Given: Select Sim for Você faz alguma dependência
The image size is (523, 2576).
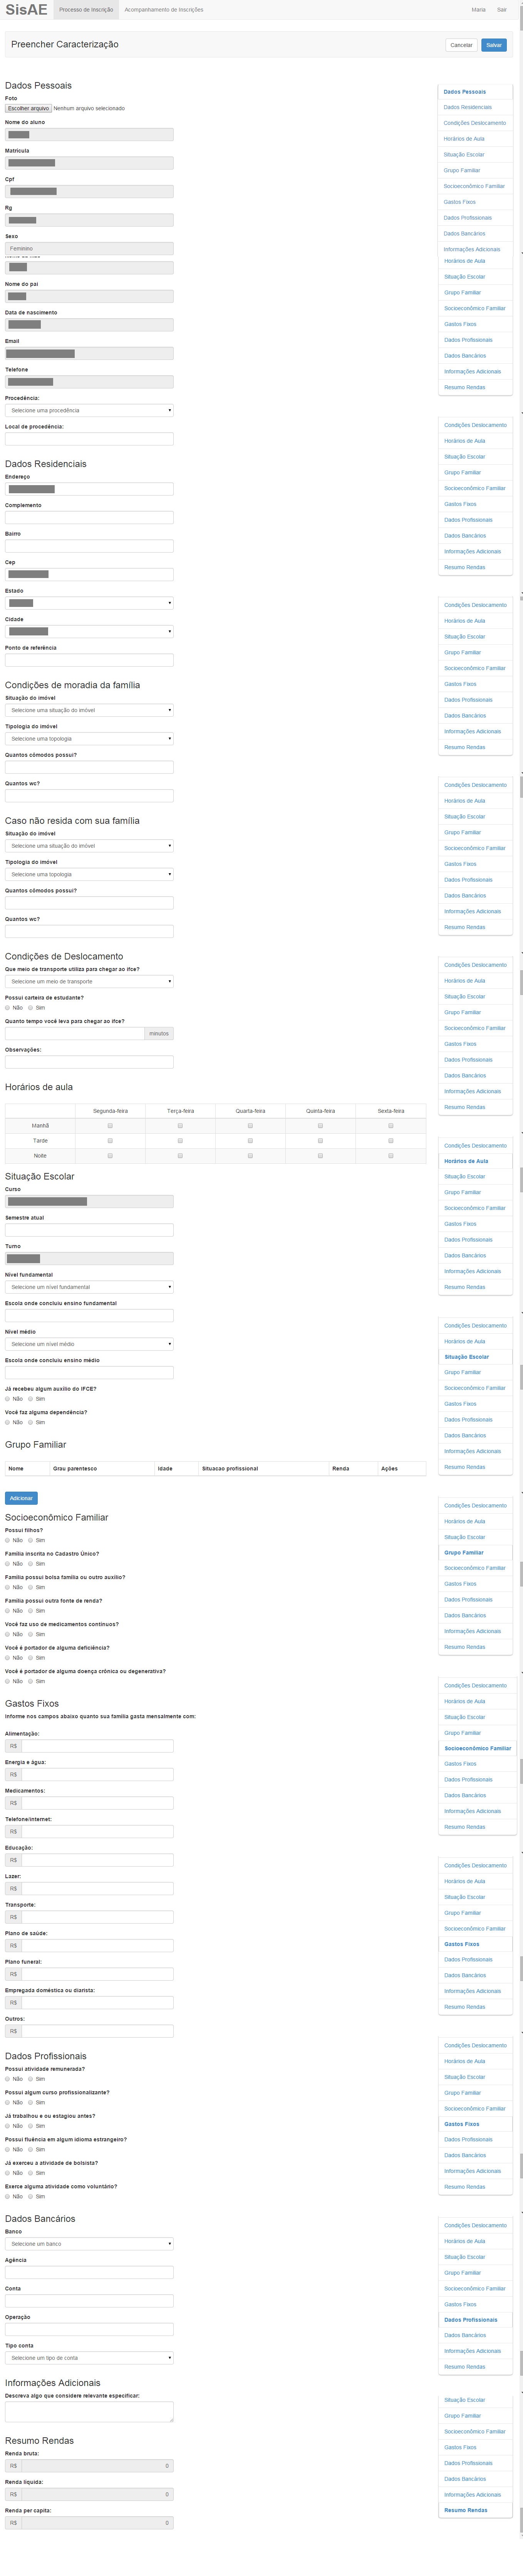Looking at the screenshot, I should 31,1422.
